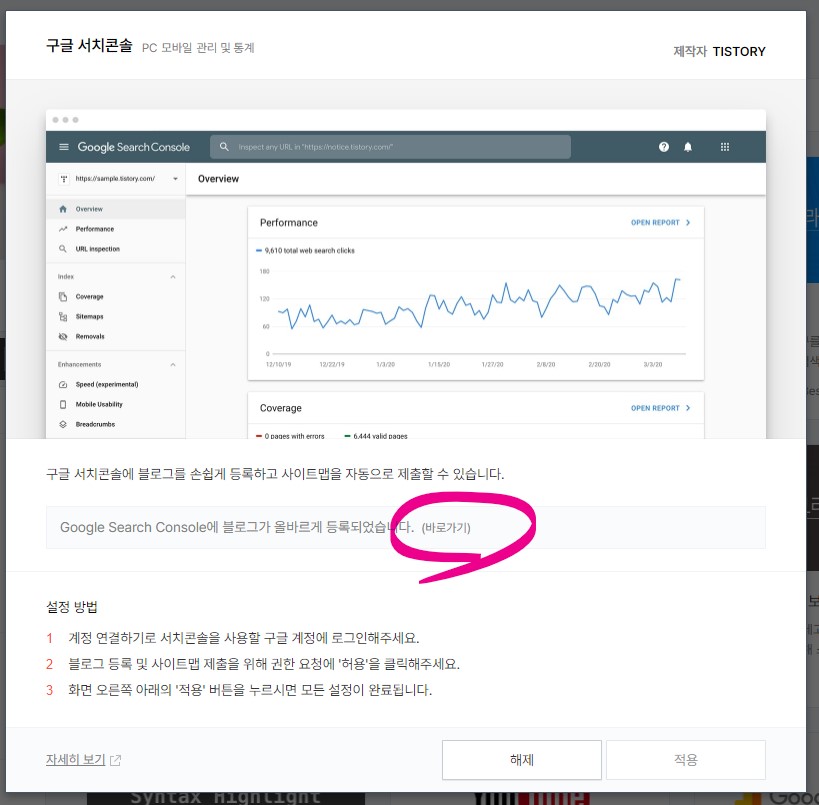
Task: Click the Removals crossed-eye icon
Action: pos(63,336)
